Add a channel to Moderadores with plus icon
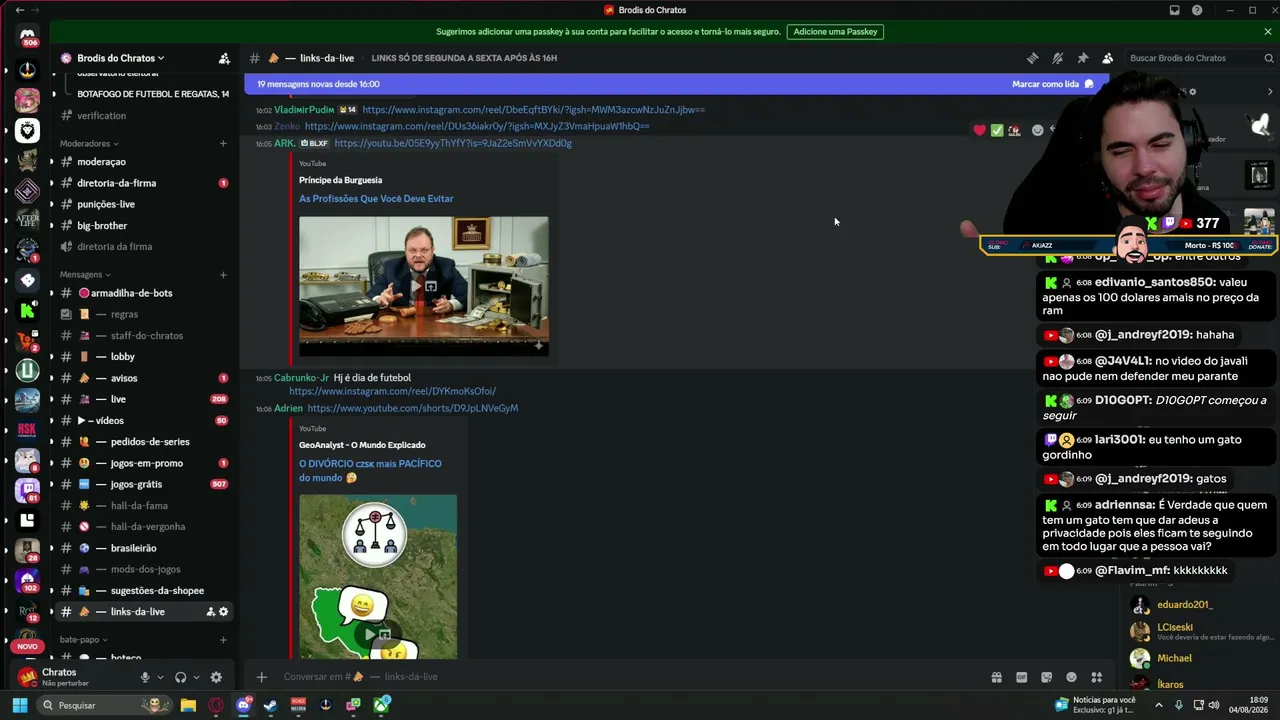Image resolution: width=1280 pixels, height=720 pixels. 223,143
